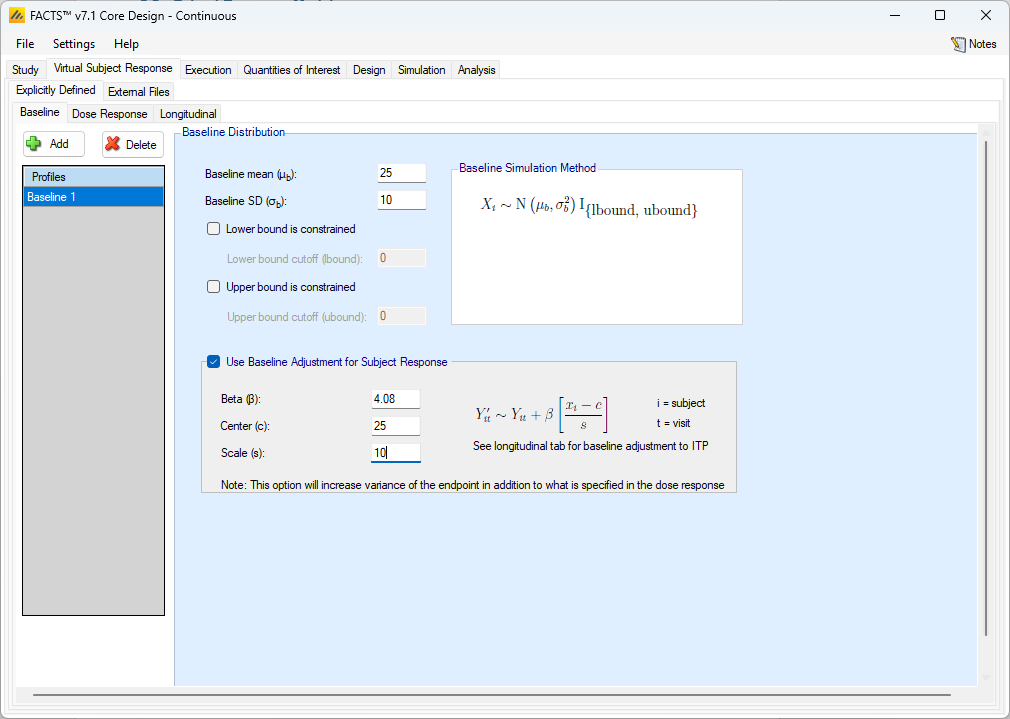This screenshot has width=1010, height=719.
Task: Click the Baseline mean input field
Action: click(401, 173)
